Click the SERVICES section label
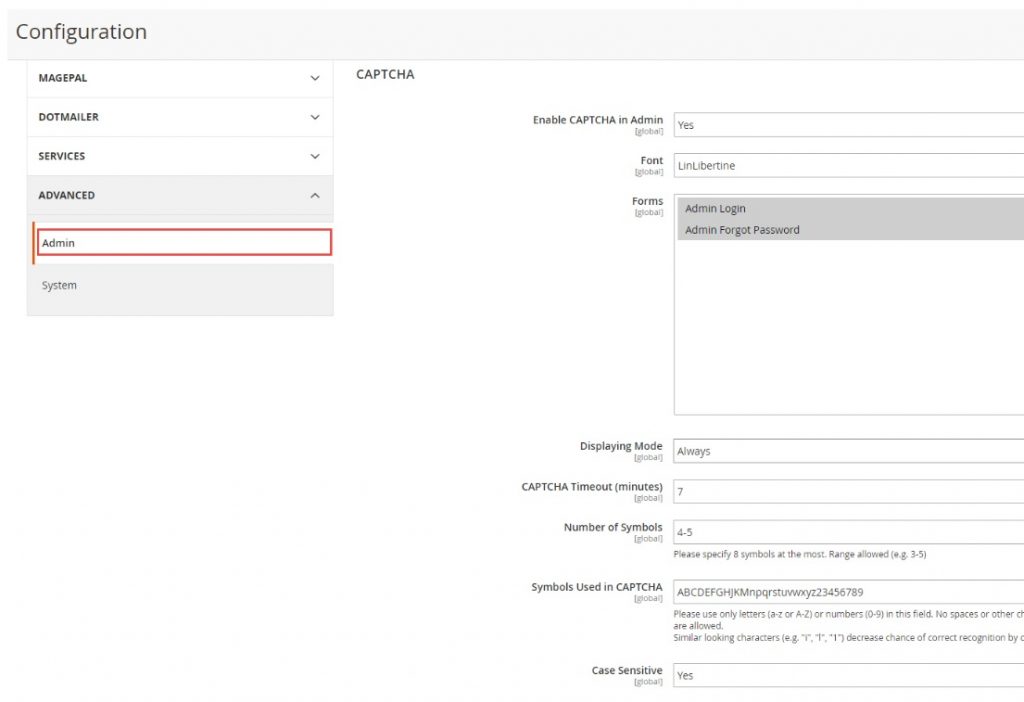This screenshot has height=702, width=1024. pos(62,156)
